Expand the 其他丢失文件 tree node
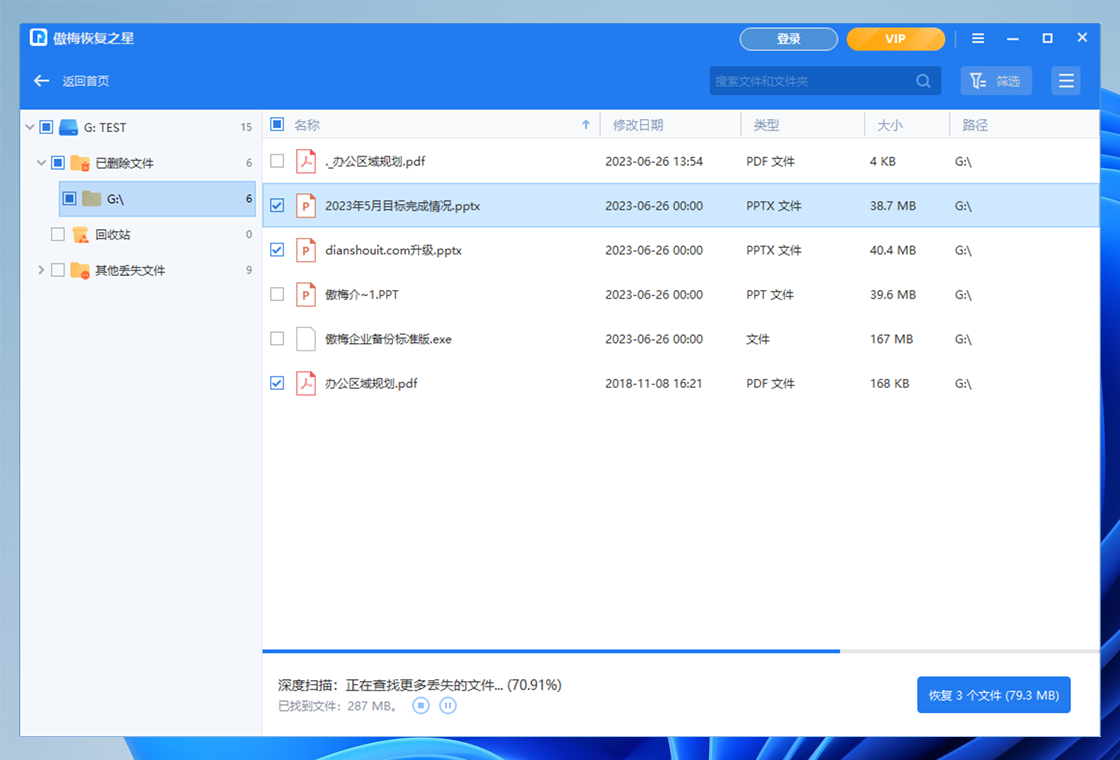Image resolution: width=1120 pixels, height=760 pixels. coord(41,270)
